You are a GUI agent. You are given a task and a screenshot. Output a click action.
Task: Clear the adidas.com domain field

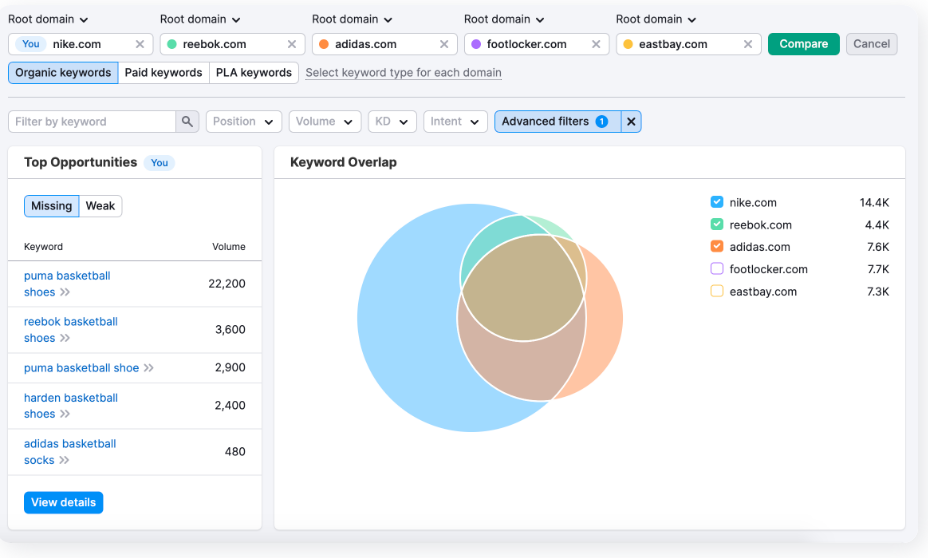(444, 44)
